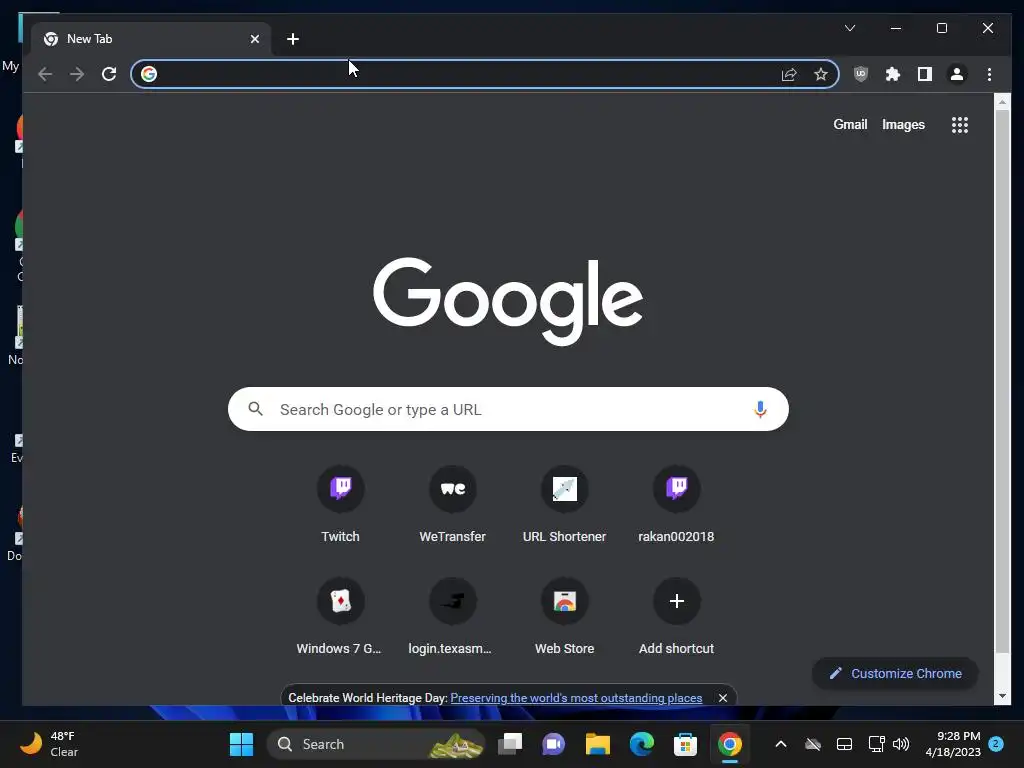1024x768 pixels.
Task: Bookmark this tab with the star icon
Action: pos(821,74)
